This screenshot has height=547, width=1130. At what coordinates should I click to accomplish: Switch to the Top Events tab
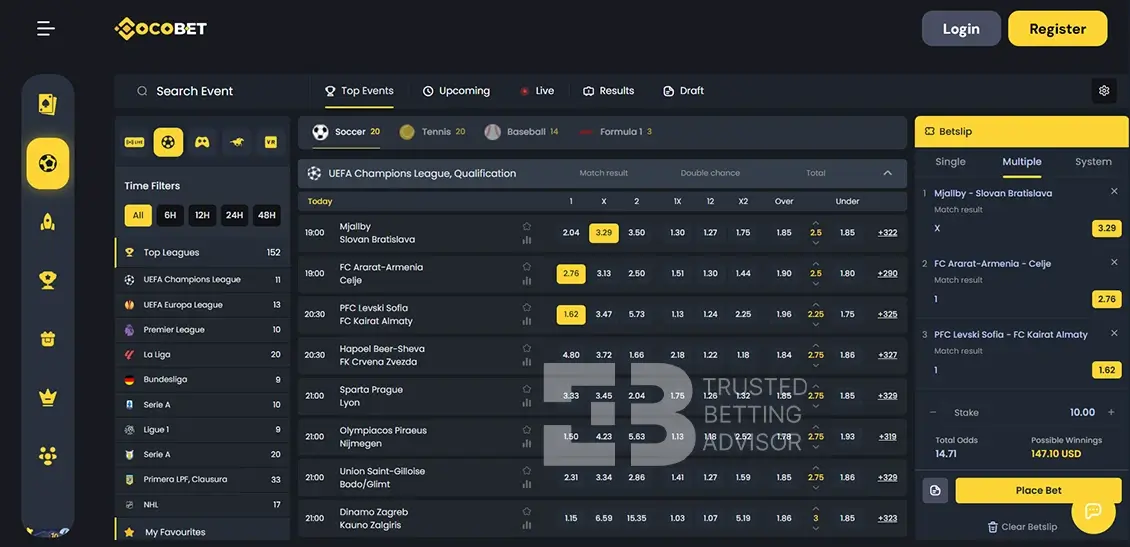tap(360, 91)
